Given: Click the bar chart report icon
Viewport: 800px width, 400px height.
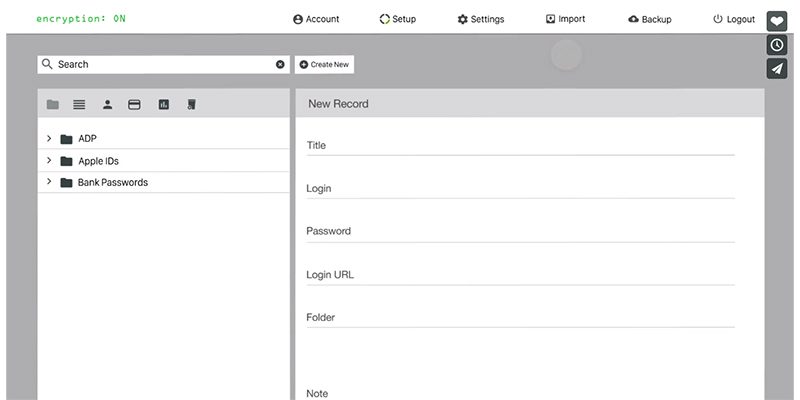Looking at the screenshot, I should [163, 104].
